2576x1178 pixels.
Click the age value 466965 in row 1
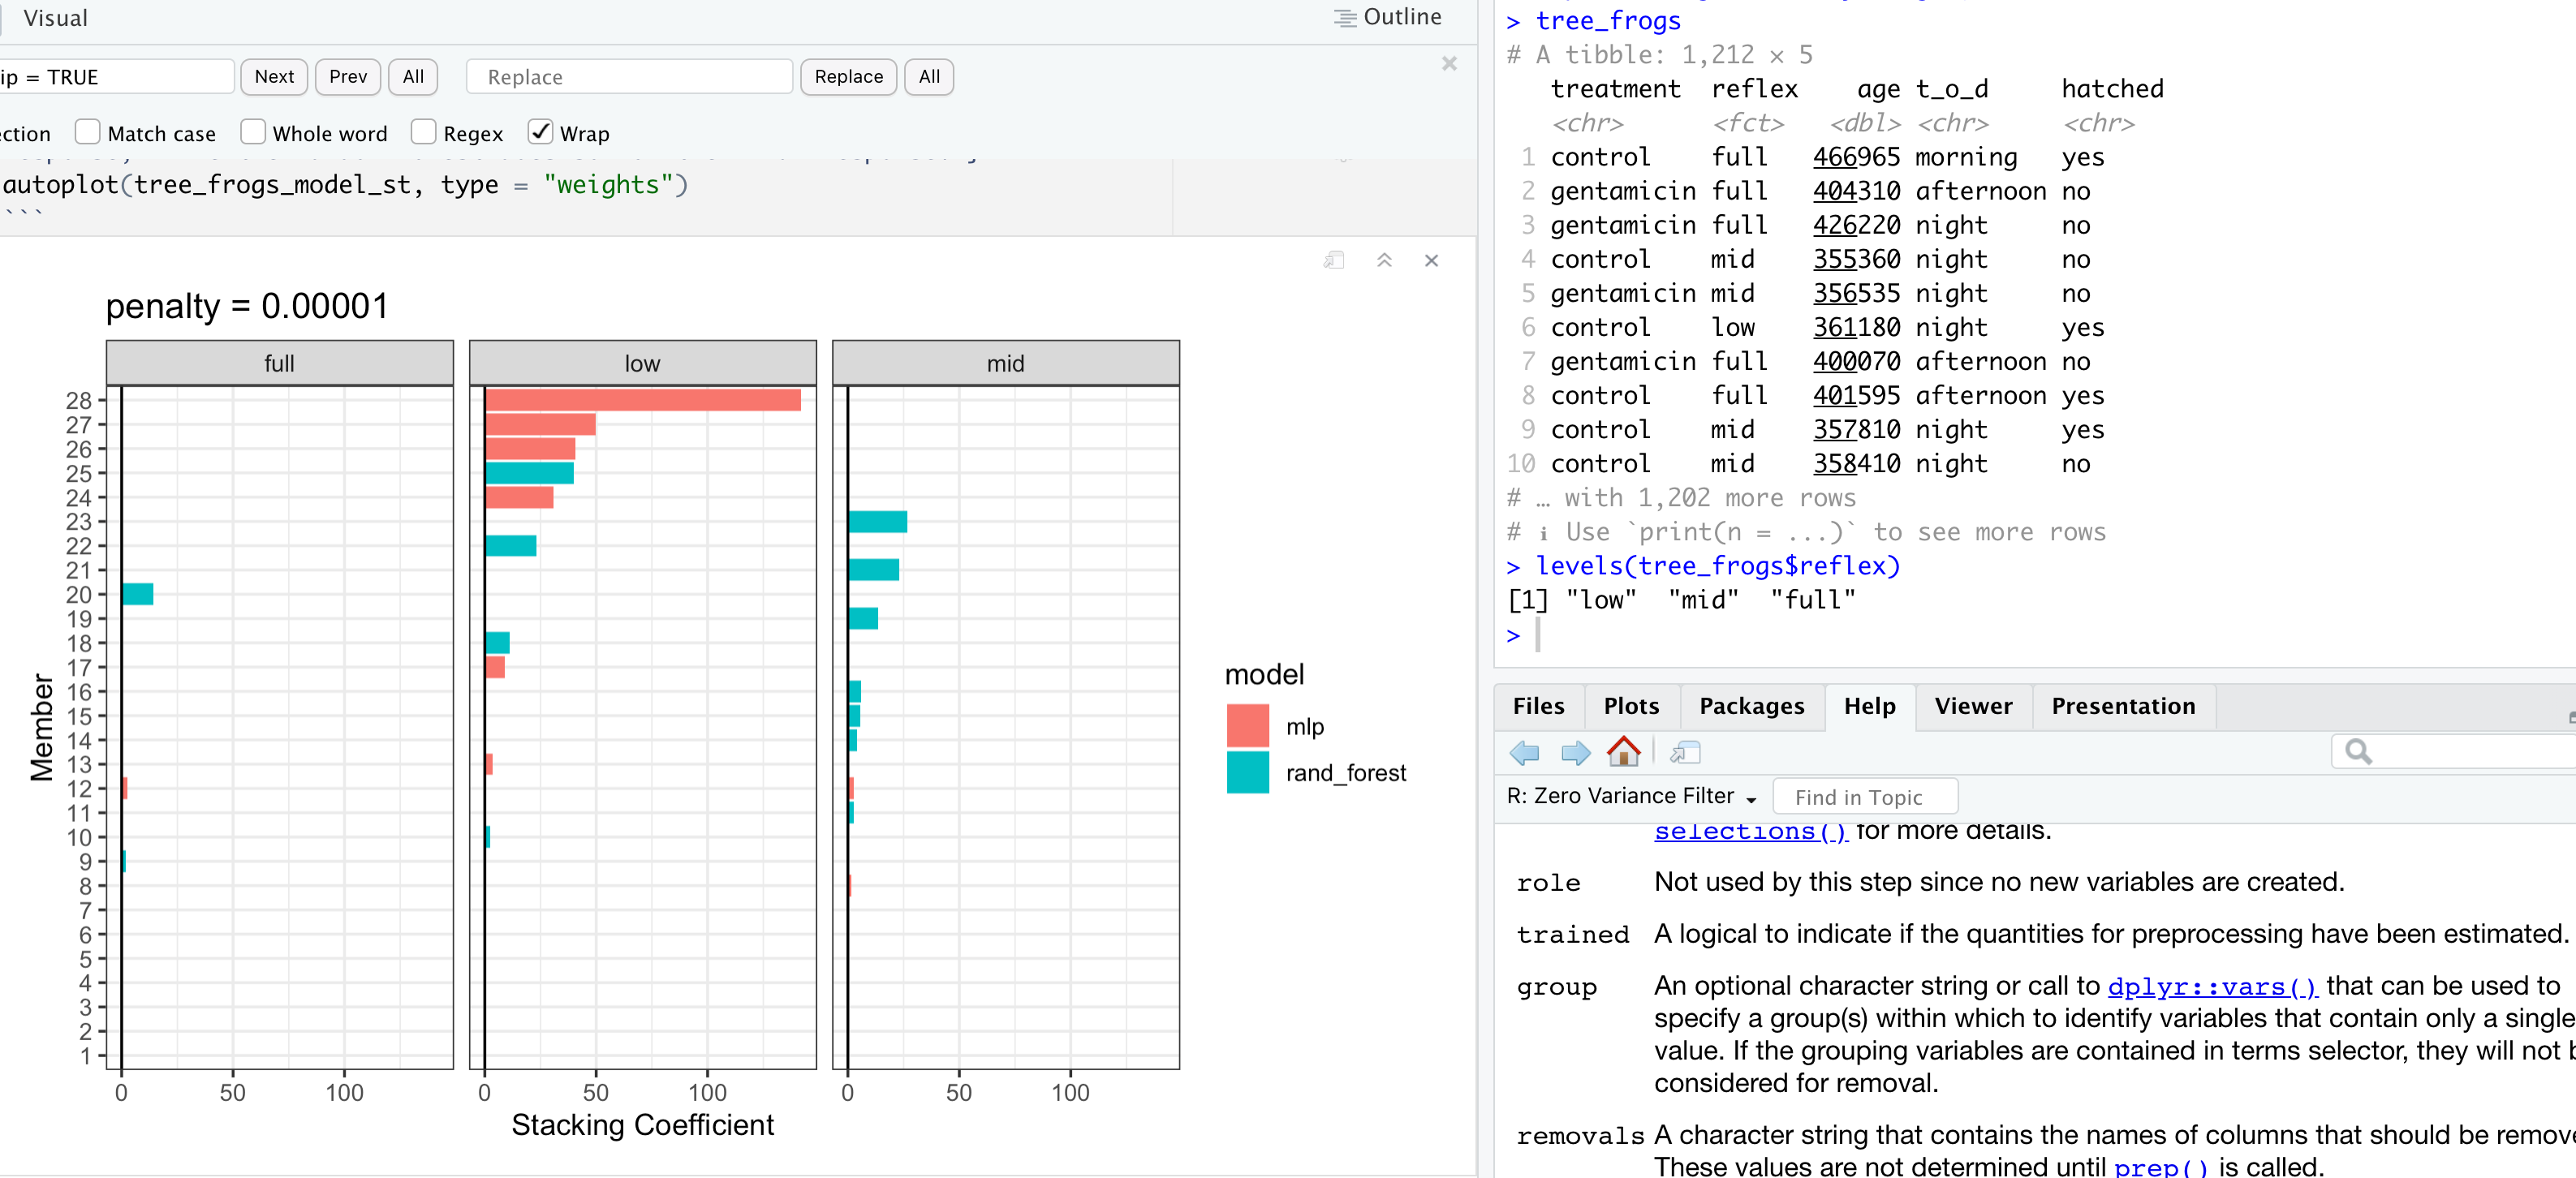pos(1856,157)
